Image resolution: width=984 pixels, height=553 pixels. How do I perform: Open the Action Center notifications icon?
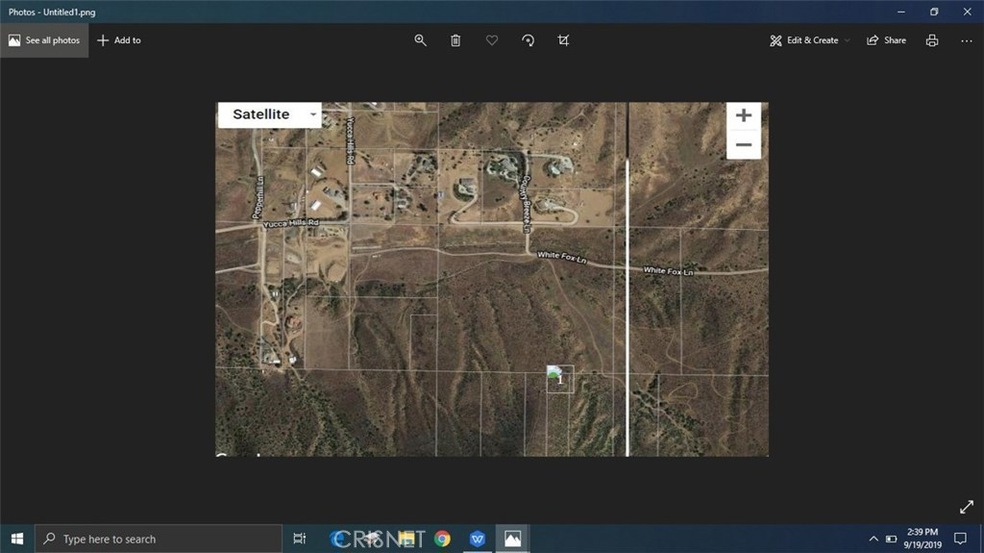click(x=960, y=539)
